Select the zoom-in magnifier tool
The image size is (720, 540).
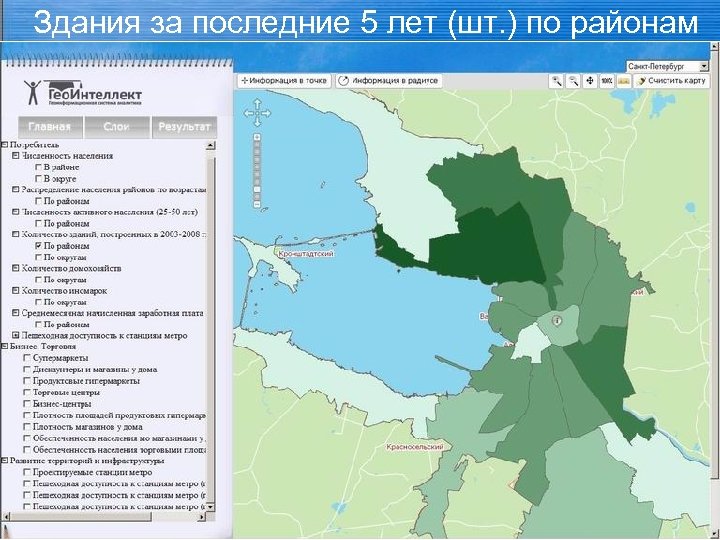point(557,81)
